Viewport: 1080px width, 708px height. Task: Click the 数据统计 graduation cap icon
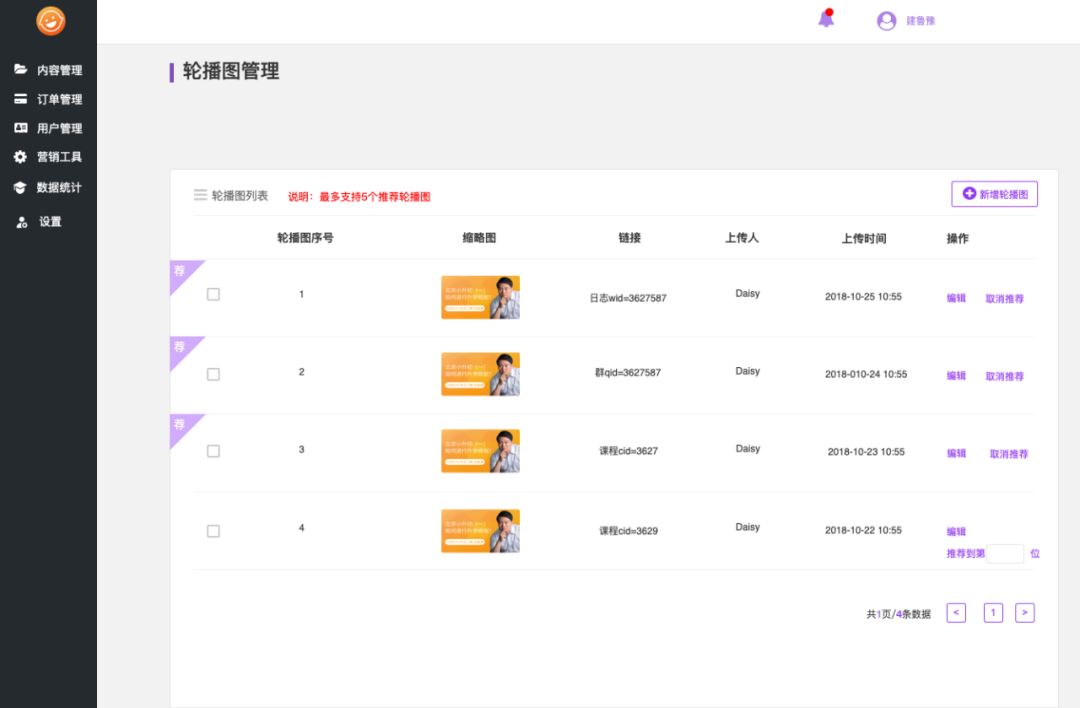pyautogui.click(x=20, y=187)
